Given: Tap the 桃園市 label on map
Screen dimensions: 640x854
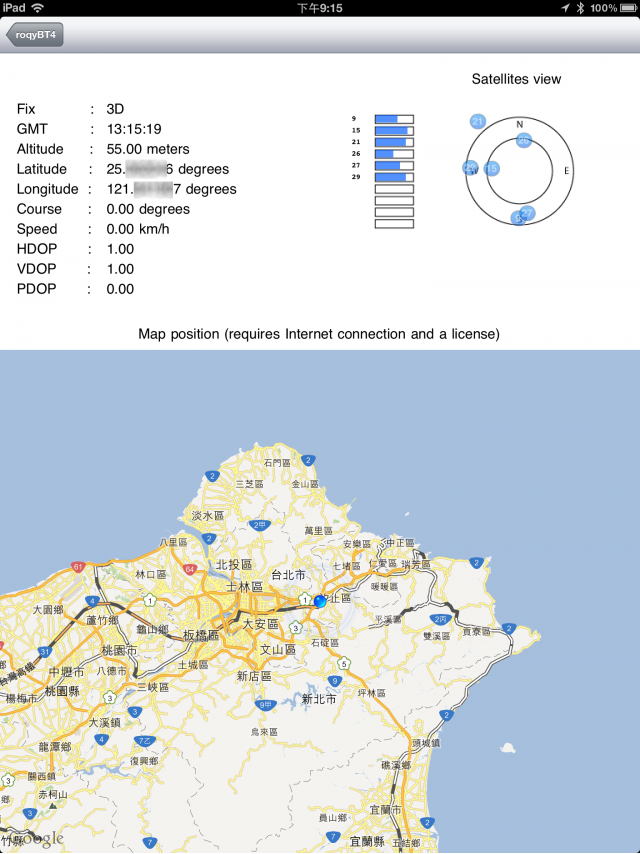Looking at the screenshot, I should coord(119,650).
